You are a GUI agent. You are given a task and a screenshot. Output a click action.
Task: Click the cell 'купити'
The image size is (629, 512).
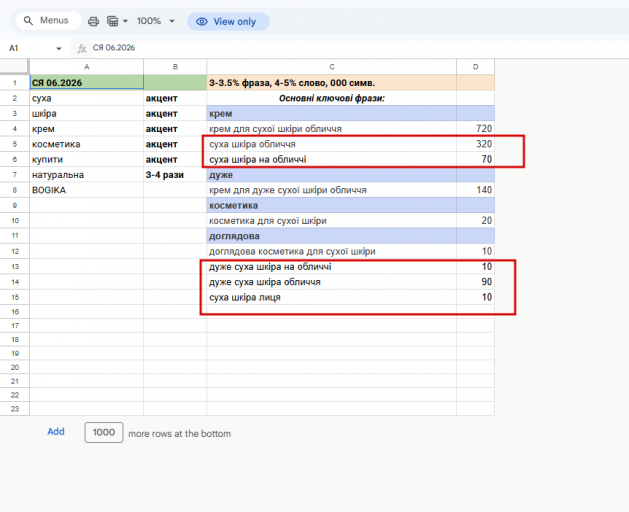(x=87, y=159)
